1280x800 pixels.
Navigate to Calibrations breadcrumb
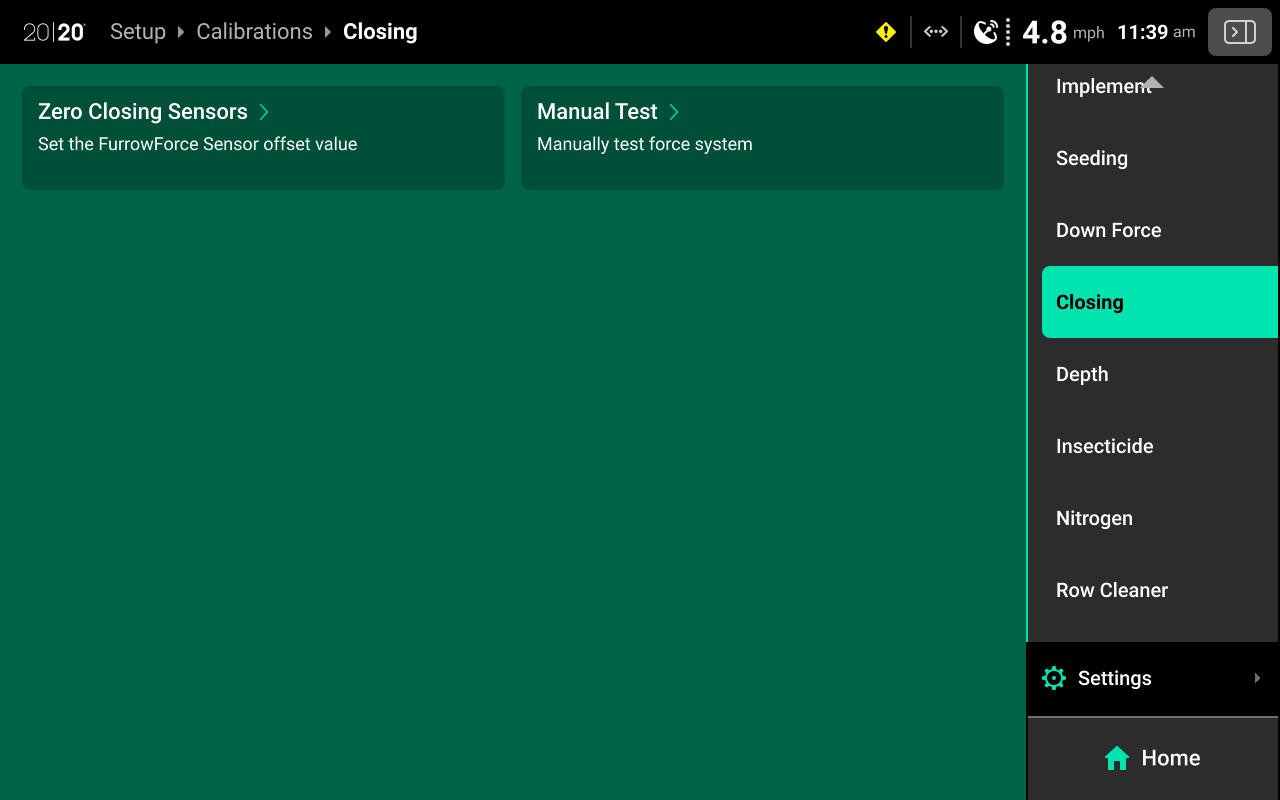pyautogui.click(x=254, y=32)
